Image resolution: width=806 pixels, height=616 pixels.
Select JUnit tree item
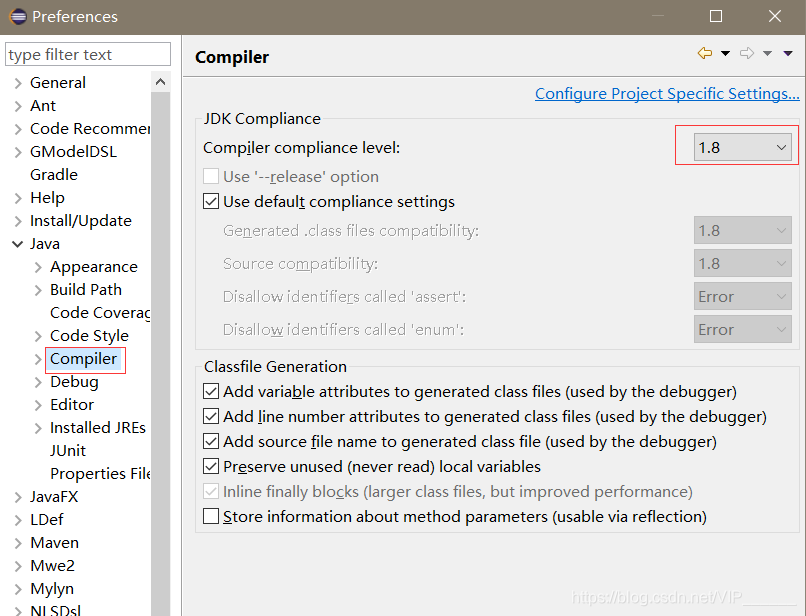(x=68, y=451)
